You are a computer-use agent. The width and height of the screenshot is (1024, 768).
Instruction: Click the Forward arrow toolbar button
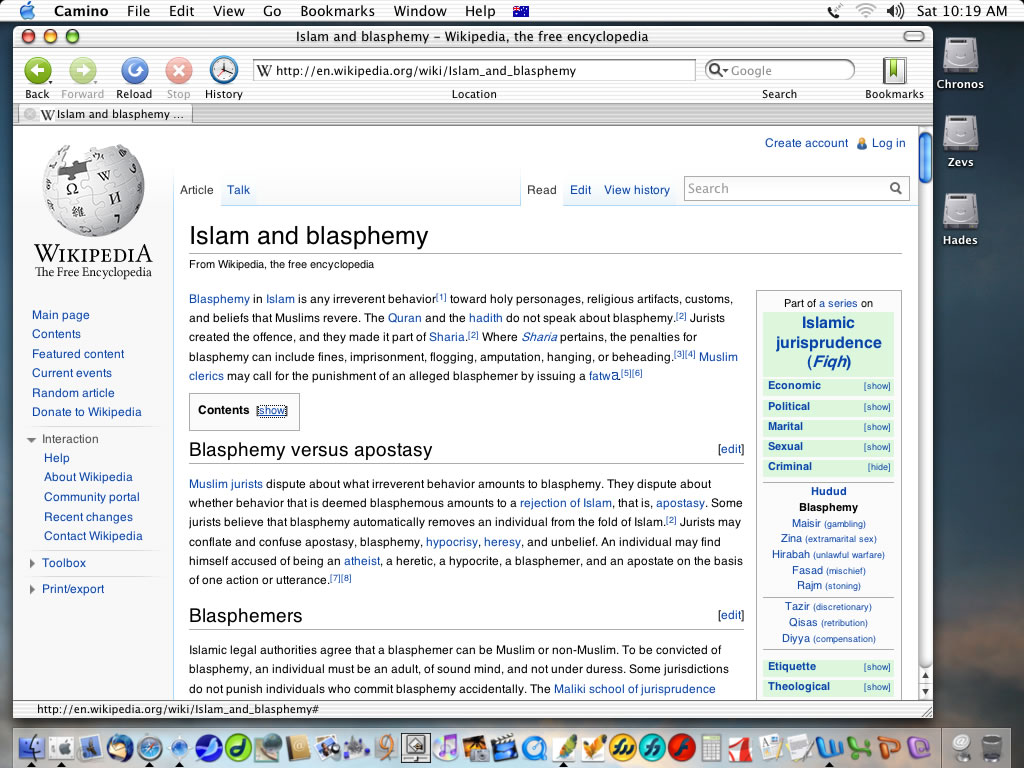coord(82,71)
